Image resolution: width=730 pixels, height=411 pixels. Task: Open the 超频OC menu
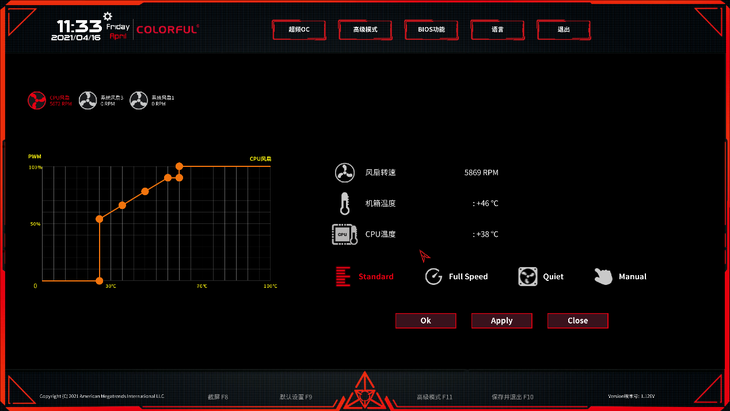[x=299, y=30]
